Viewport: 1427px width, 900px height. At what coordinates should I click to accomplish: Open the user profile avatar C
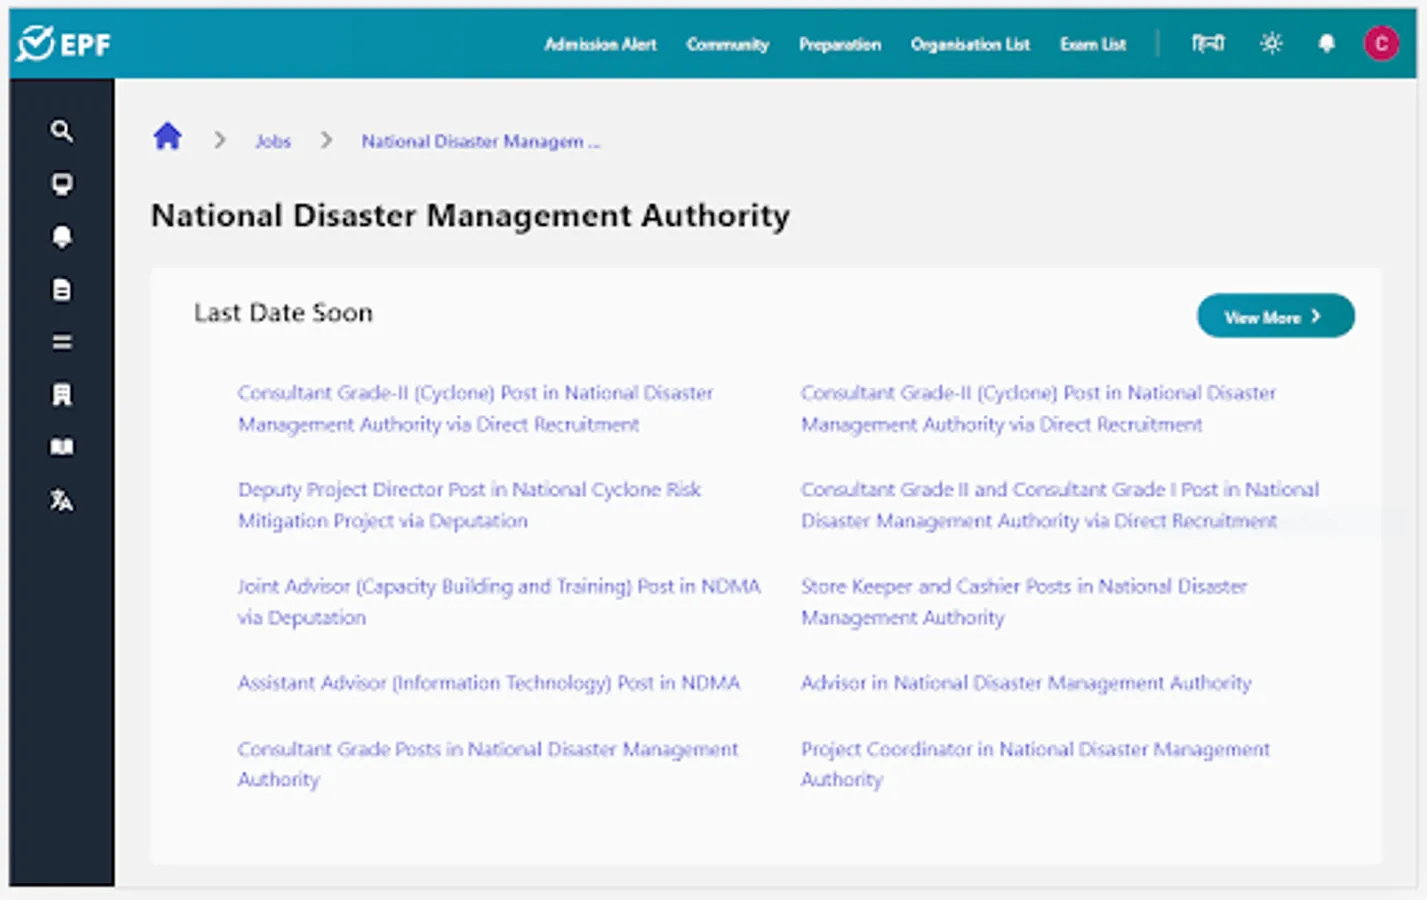pyautogui.click(x=1382, y=44)
